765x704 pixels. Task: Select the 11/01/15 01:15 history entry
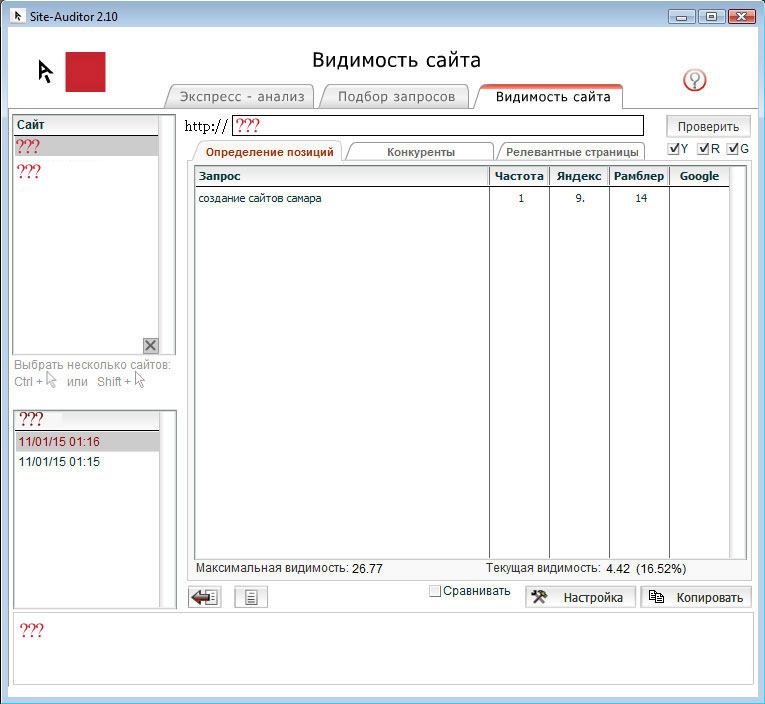pyautogui.click(x=59, y=462)
